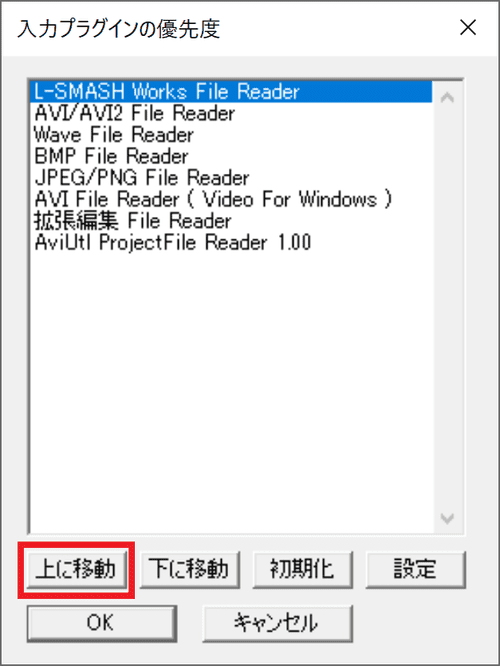The image size is (500, 666).
Task: Select AVI/AVI2 File Reader entry
Action: point(232,113)
